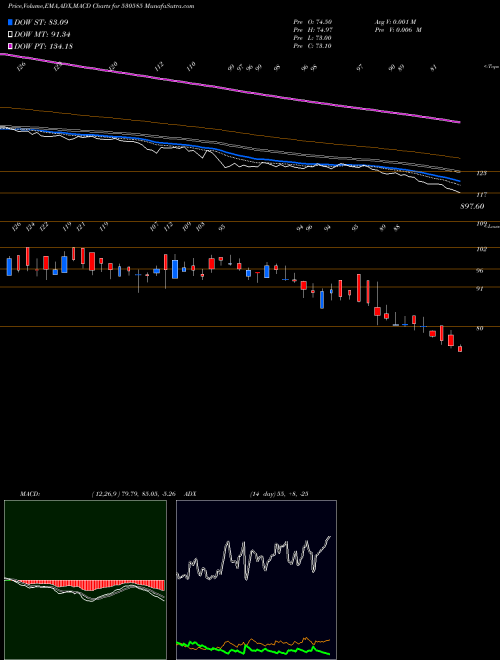Click the white DOW MT legend swatch

tap(10, 35)
